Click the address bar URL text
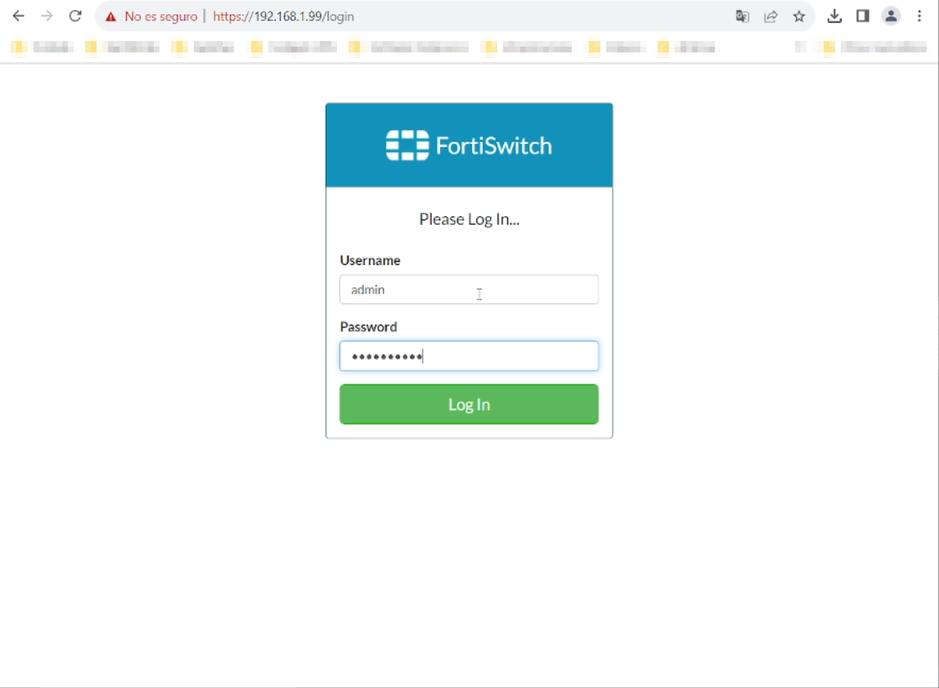Screen dimensions: 939x688 tap(283, 16)
